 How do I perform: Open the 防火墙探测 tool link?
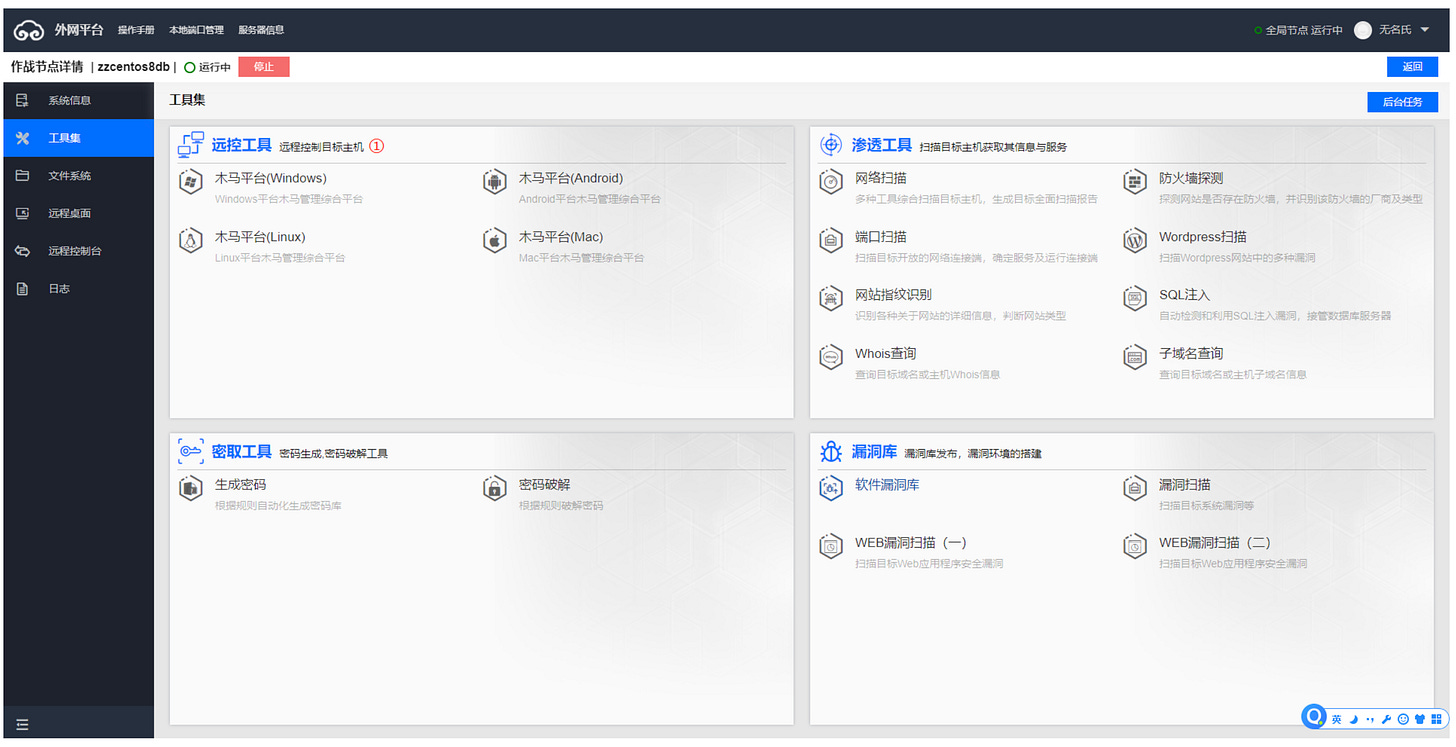(1191, 178)
